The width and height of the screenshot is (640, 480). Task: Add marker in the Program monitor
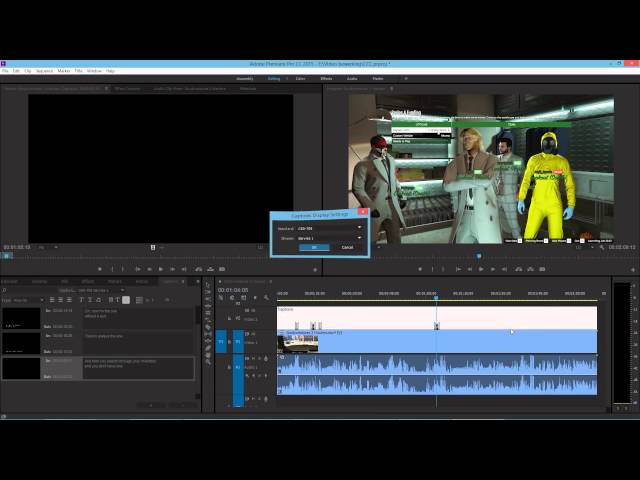tap(420, 269)
